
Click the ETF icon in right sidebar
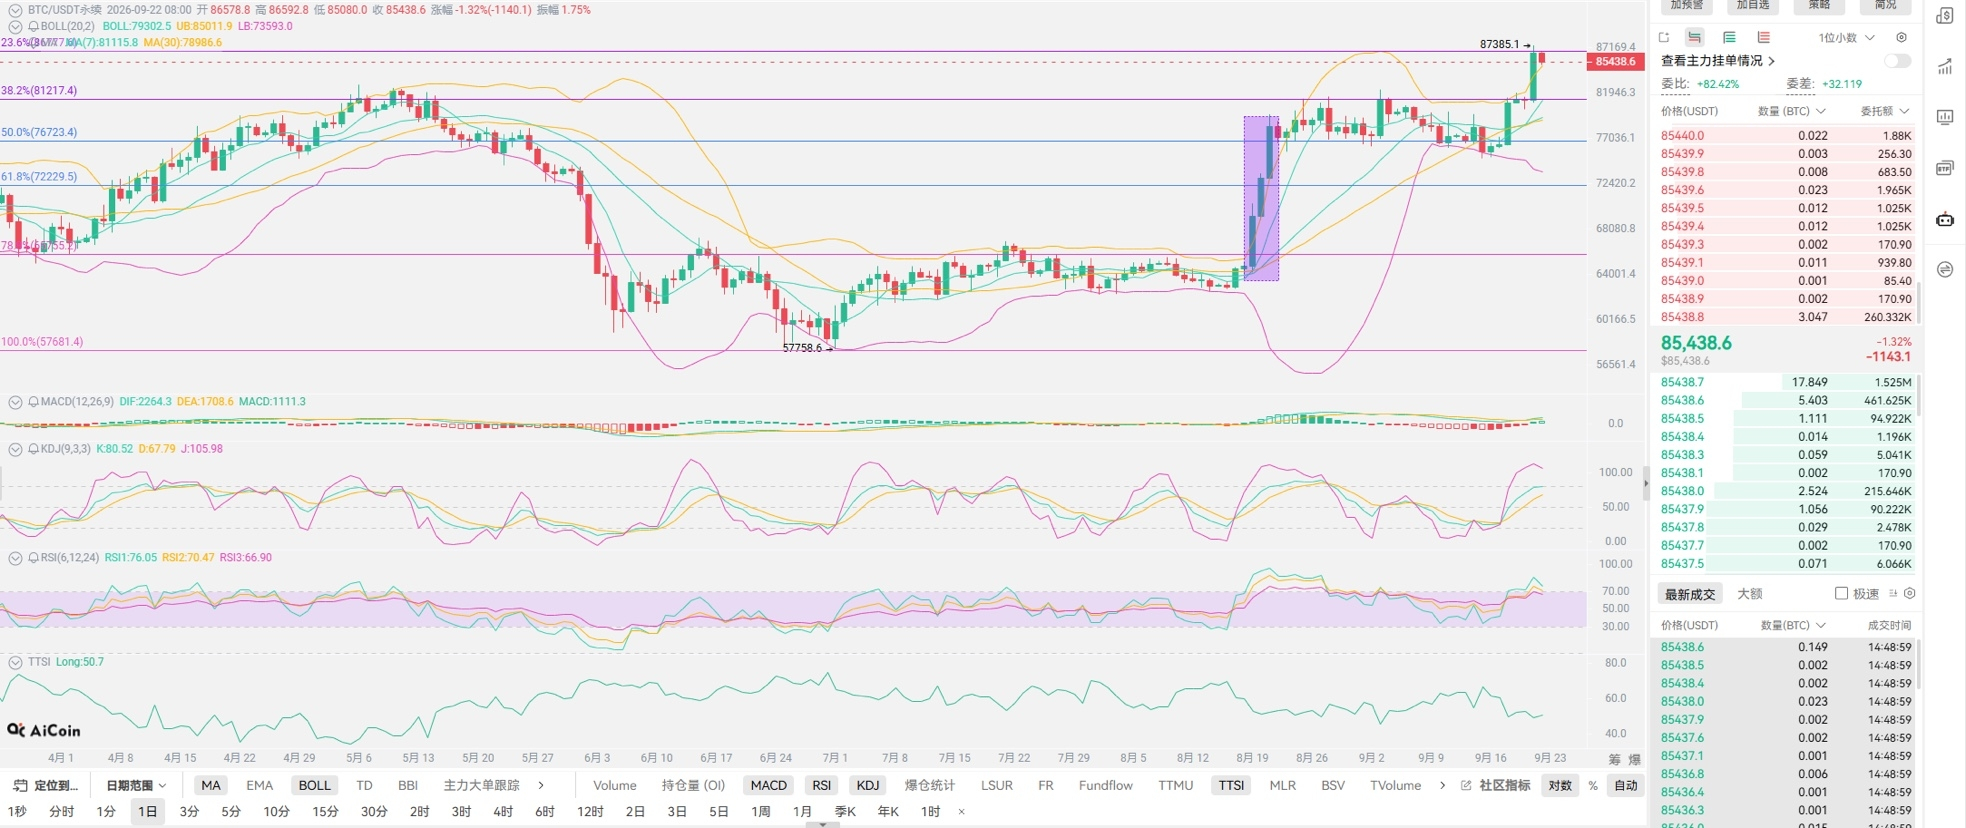(1945, 168)
